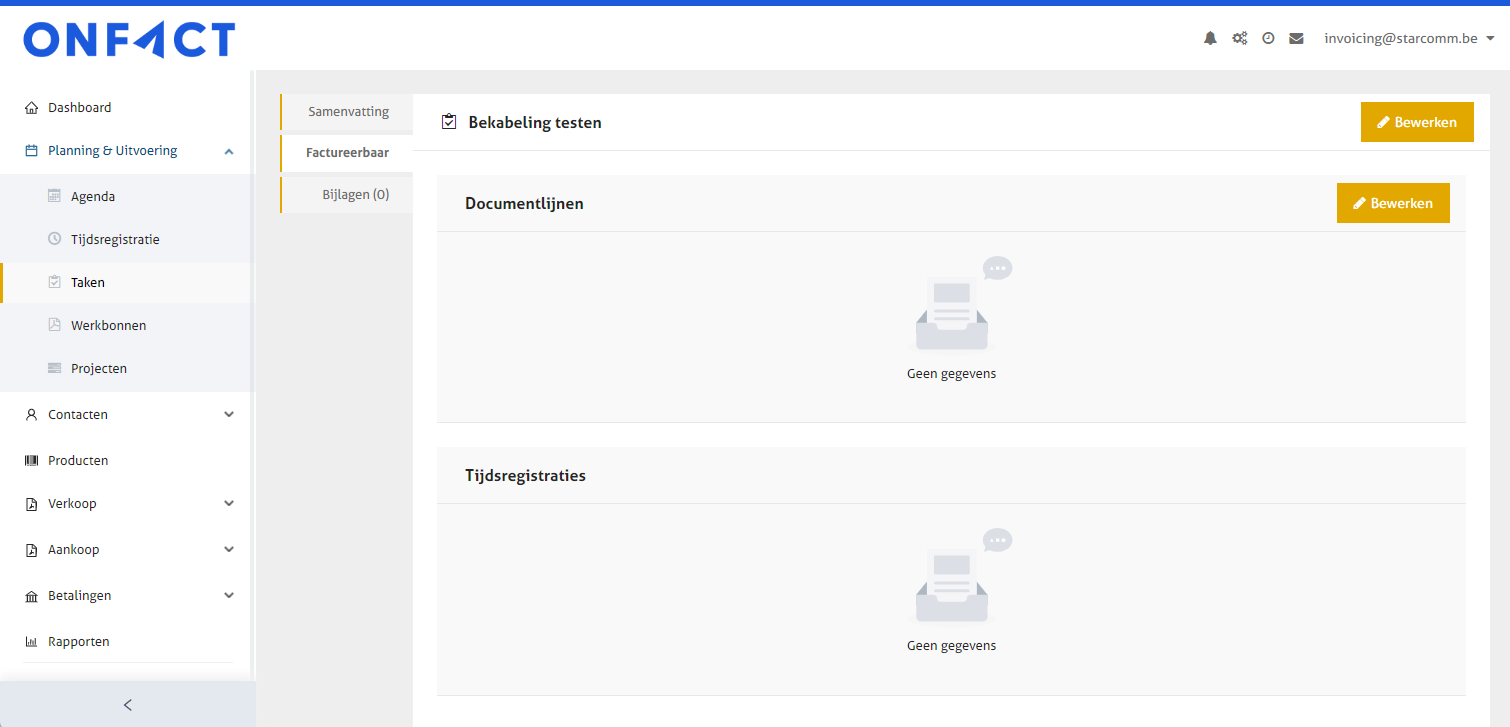Open Projecten in the sidebar
Image resolution: width=1510 pixels, height=727 pixels.
point(98,368)
